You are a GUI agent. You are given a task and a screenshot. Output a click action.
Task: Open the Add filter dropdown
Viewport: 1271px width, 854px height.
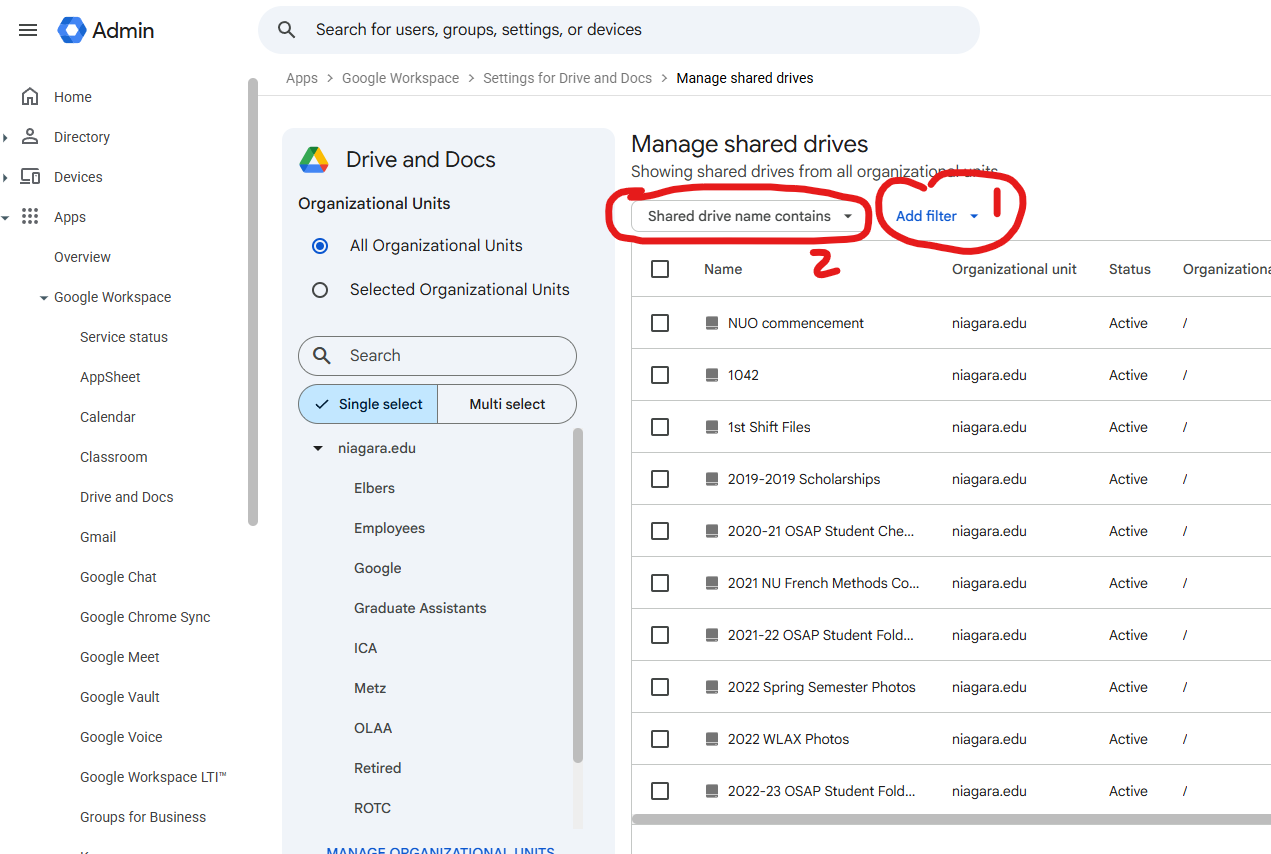(937, 216)
